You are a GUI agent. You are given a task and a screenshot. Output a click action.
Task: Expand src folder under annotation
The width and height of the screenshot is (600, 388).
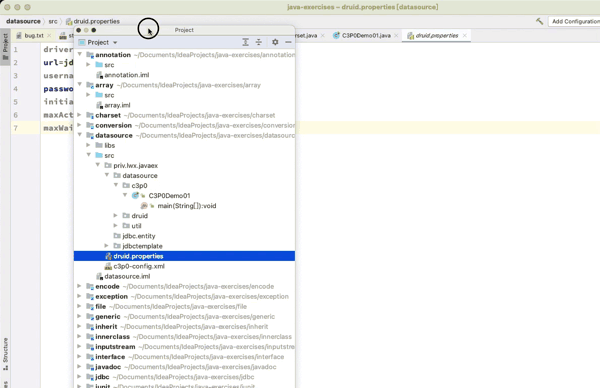[88, 65]
